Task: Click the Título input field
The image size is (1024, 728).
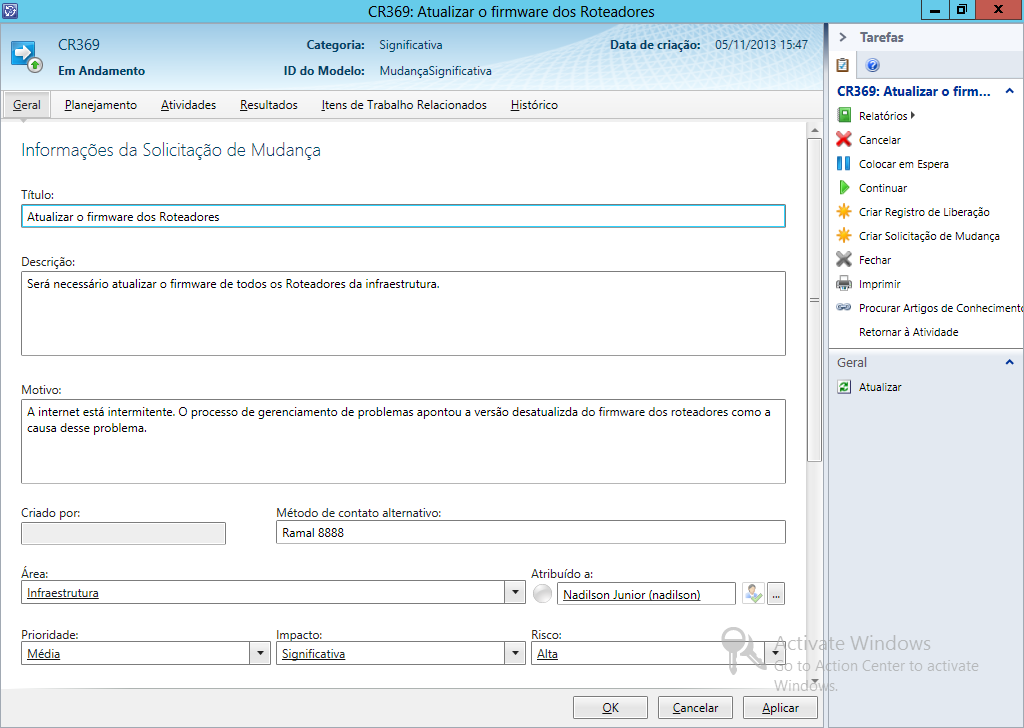Action: (x=403, y=216)
